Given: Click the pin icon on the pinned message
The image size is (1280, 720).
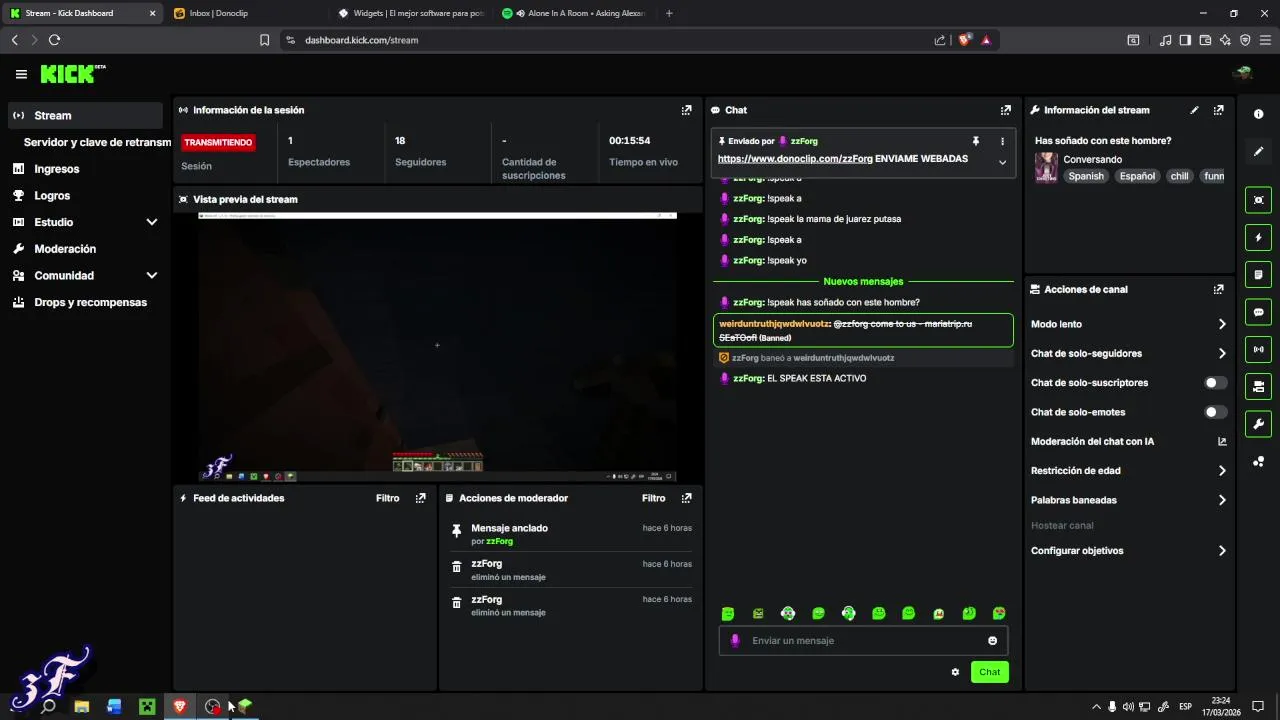Looking at the screenshot, I should pos(975,141).
